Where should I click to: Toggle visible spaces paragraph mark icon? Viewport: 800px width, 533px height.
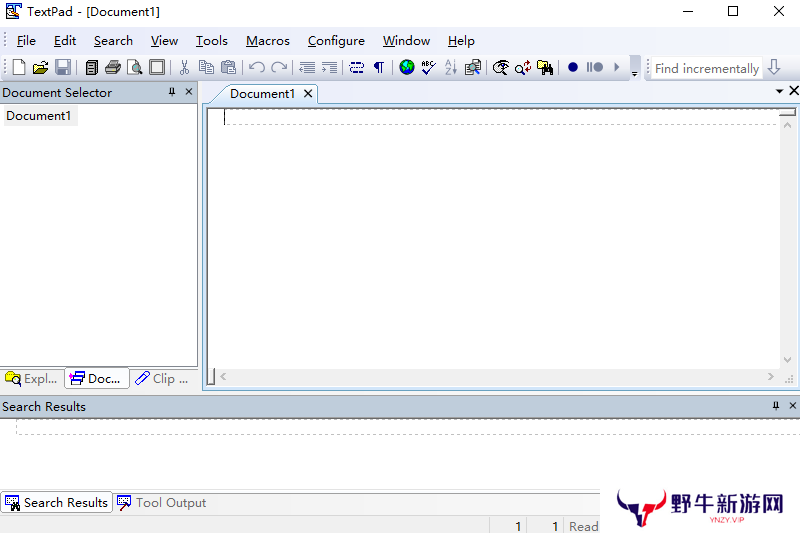point(379,67)
